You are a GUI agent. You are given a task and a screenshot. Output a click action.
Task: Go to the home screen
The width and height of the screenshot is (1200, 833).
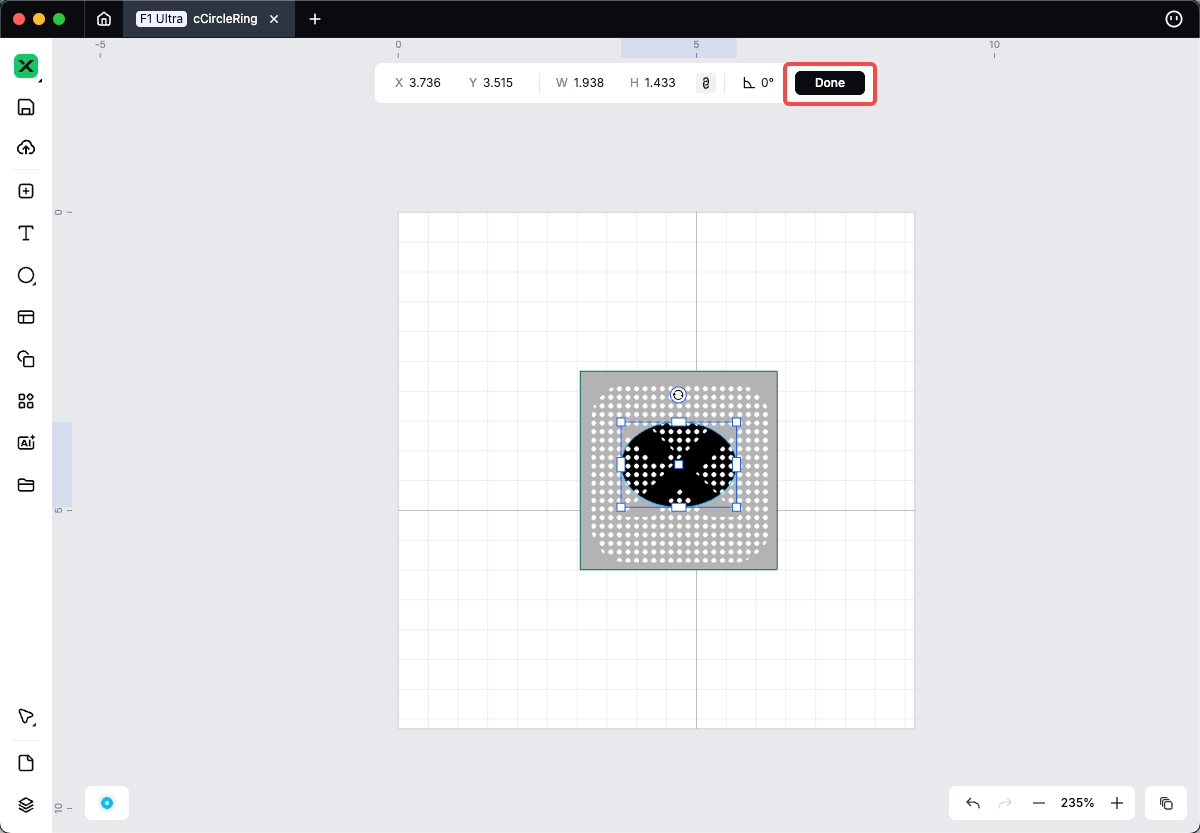pos(104,19)
